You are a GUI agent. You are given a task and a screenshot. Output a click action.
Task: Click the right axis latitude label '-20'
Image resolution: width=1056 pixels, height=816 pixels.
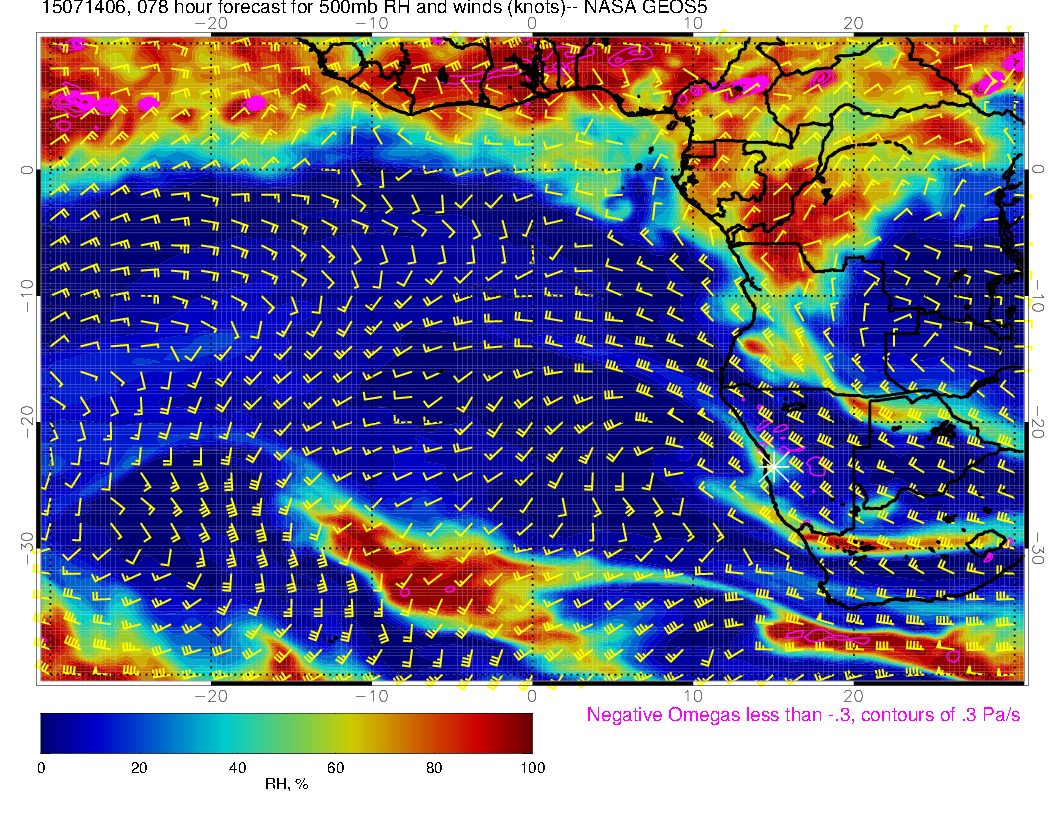1038,422
